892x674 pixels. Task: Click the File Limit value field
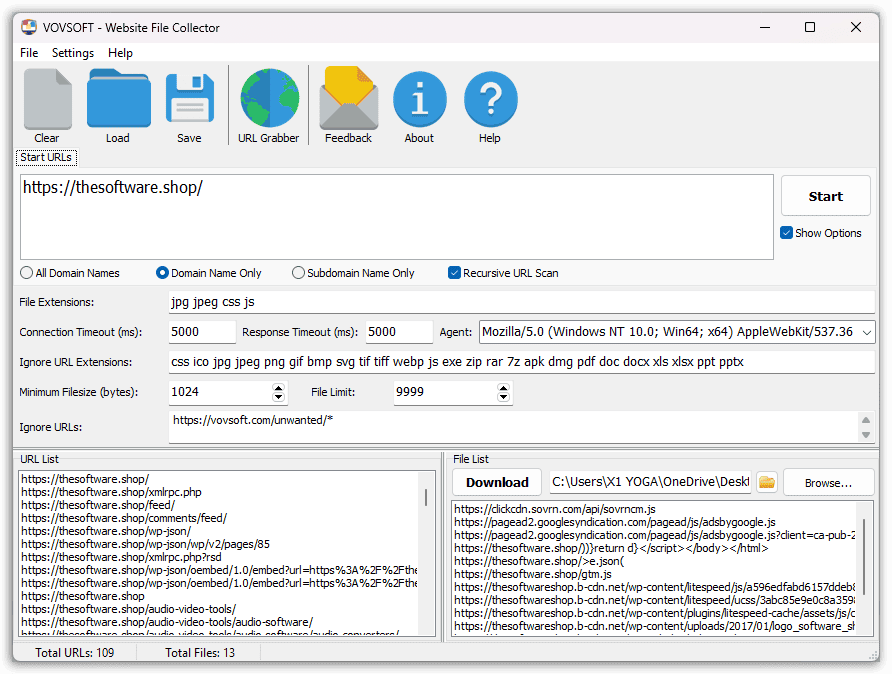click(x=445, y=392)
